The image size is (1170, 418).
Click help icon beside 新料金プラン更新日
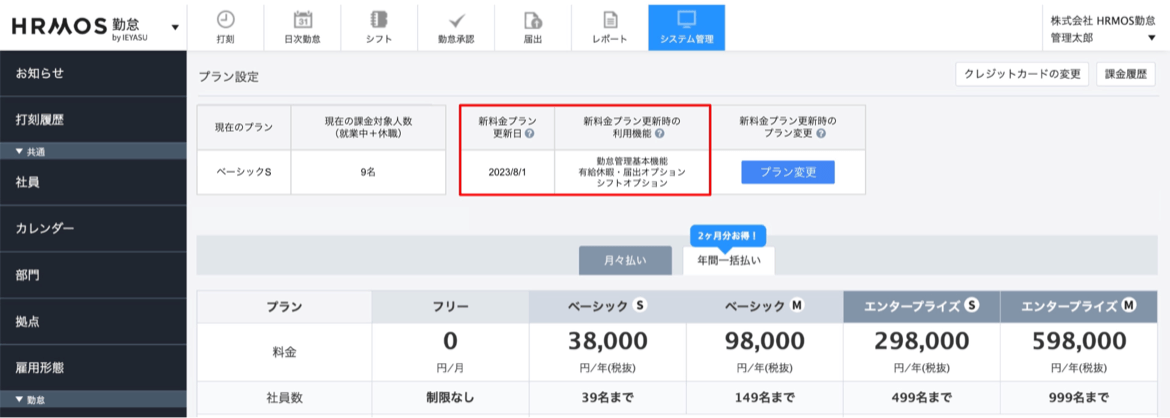tap(529, 134)
